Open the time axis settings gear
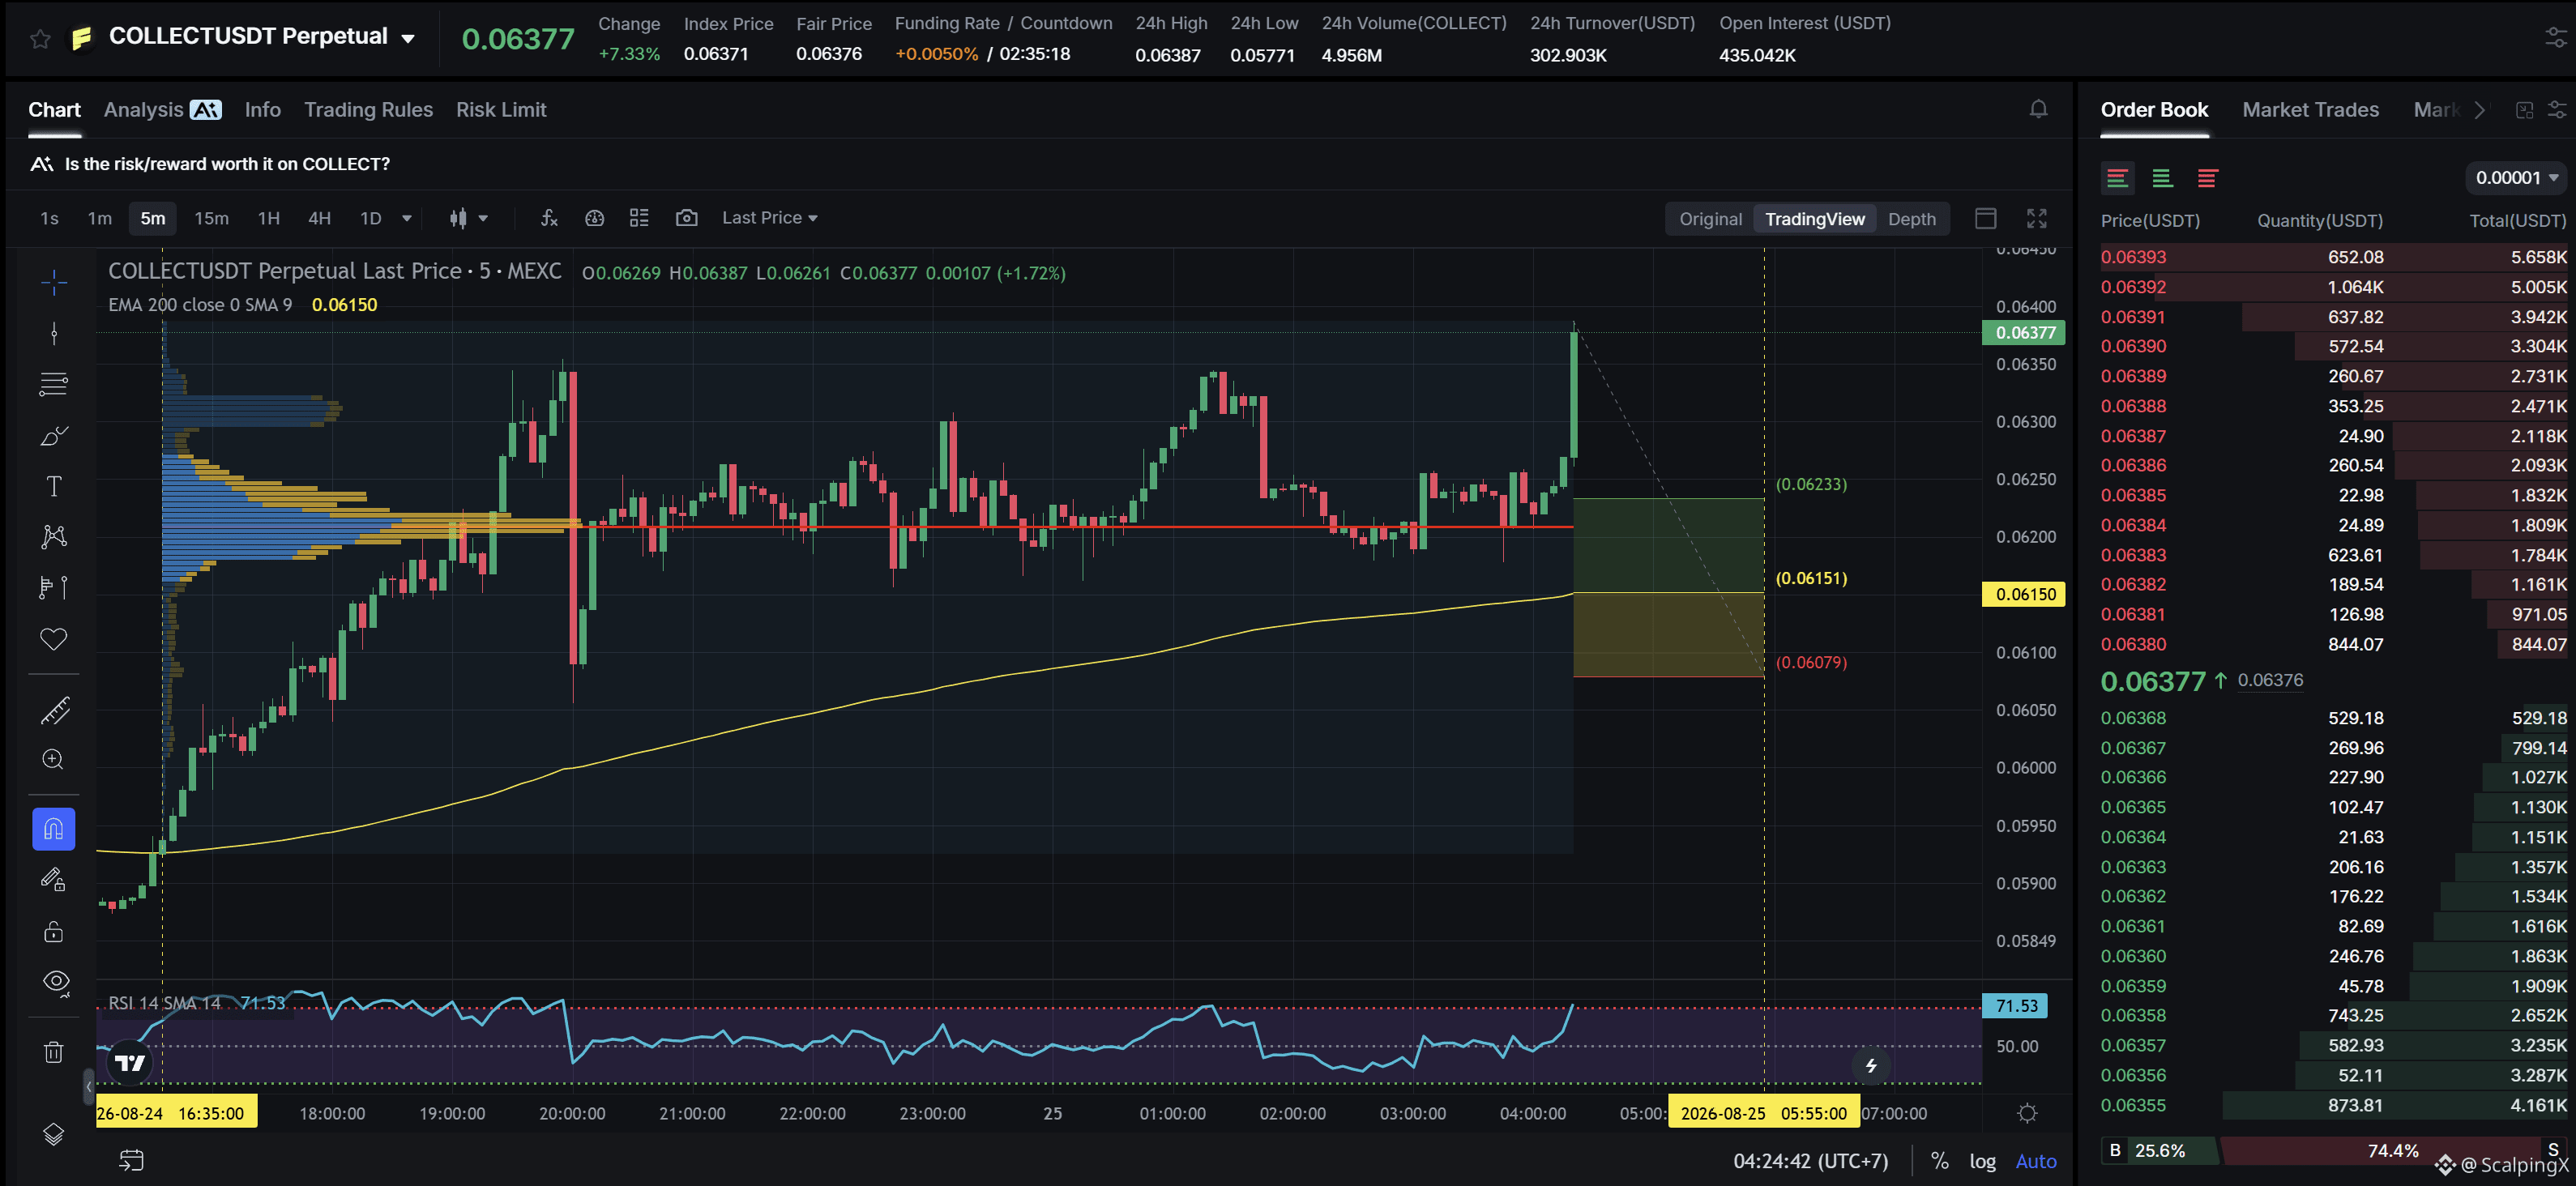Image resolution: width=2576 pixels, height=1186 pixels. (x=2027, y=1113)
